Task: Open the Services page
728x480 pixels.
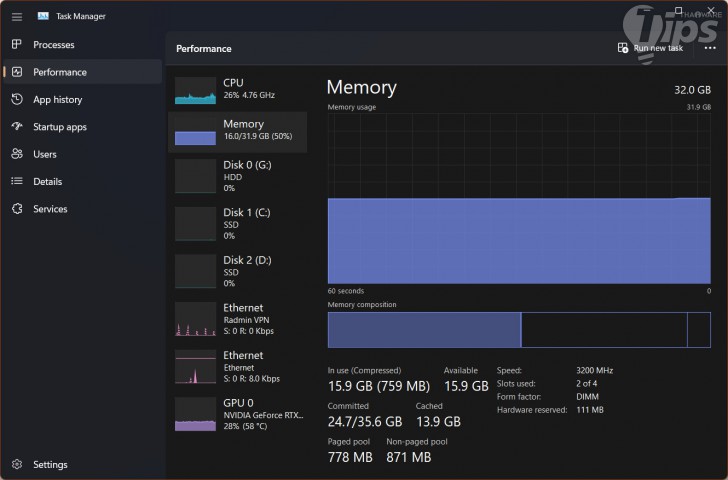Action: tap(83, 209)
